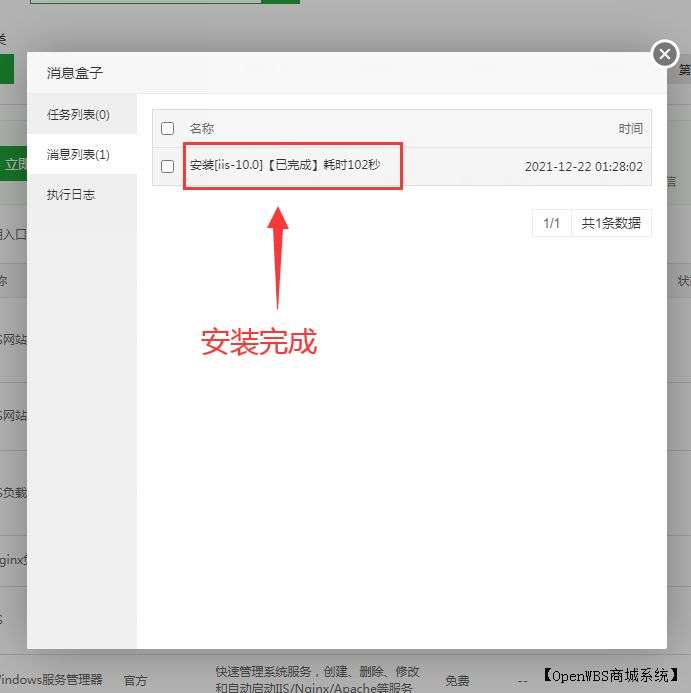
Task: Click the 1/1 page indicator
Action: coord(551,224)
